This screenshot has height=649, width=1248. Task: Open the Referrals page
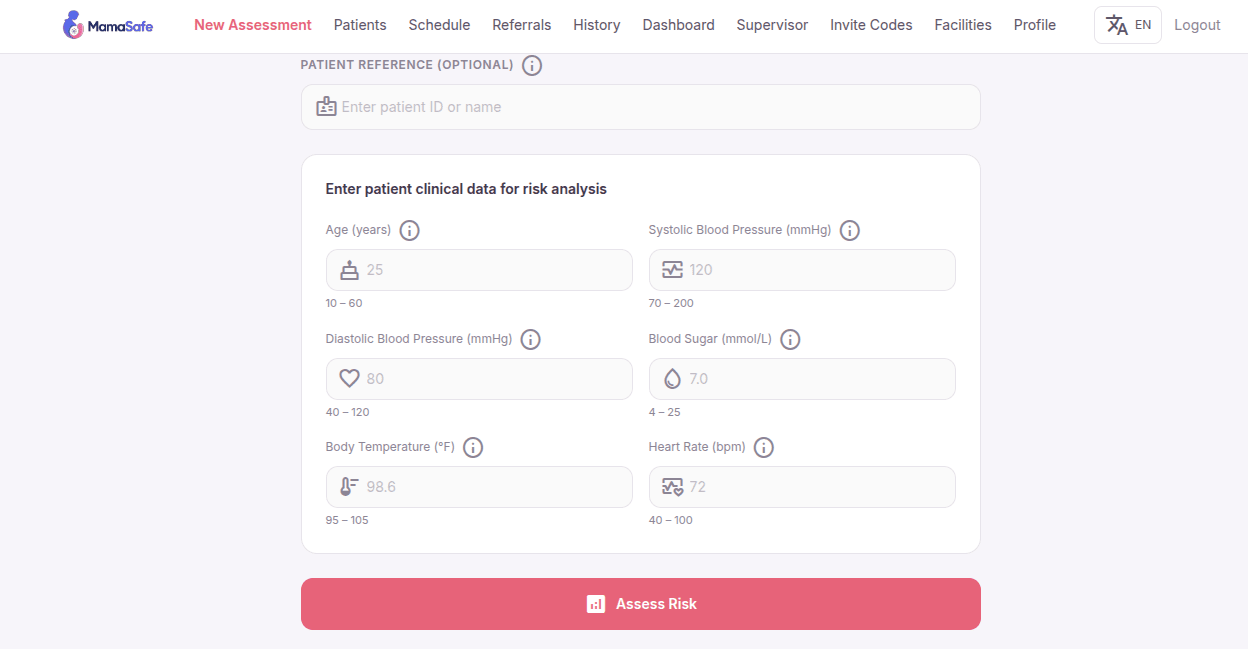click(522, 25)
